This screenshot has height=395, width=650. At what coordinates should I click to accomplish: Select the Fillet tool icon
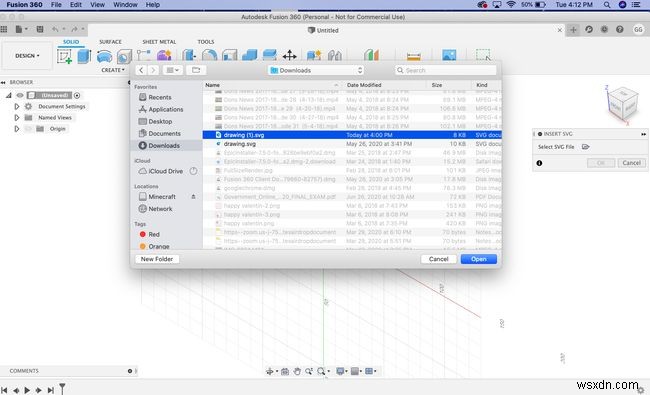[x=209, y=55]
